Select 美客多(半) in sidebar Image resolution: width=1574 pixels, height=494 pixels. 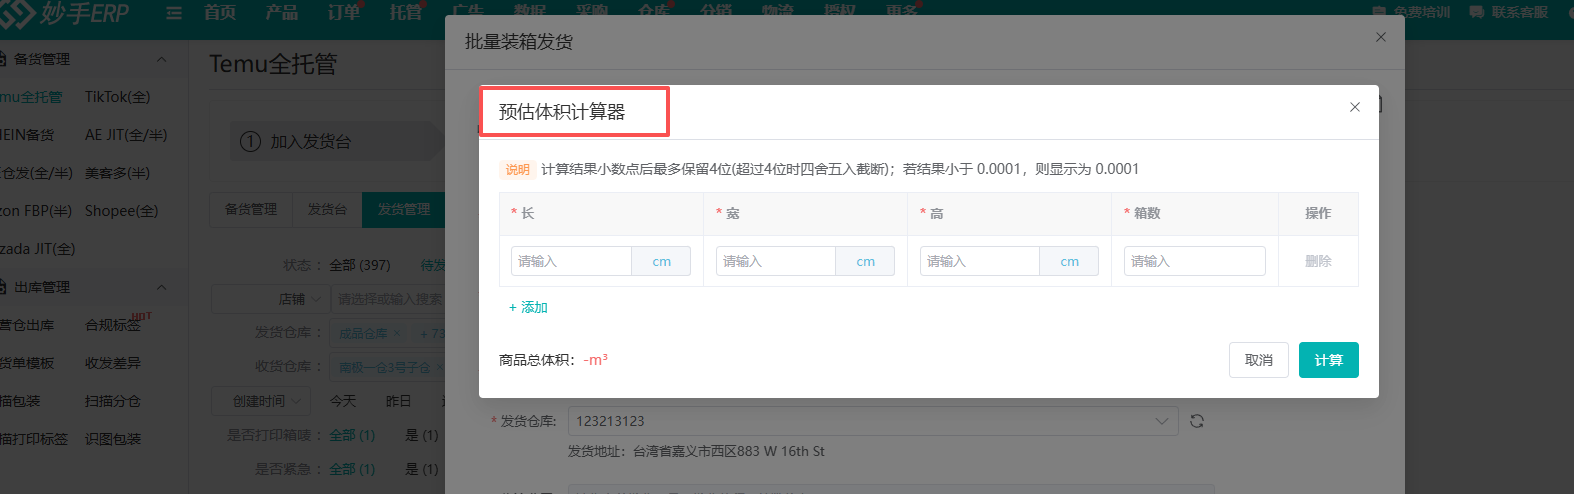pos(117,173)
